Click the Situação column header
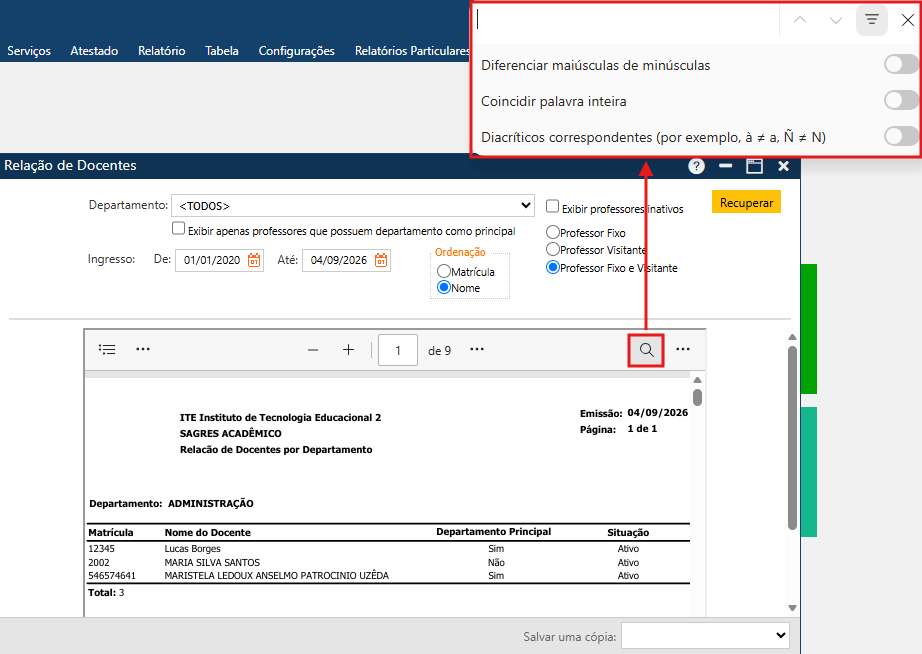Image resolution: width=922 pixels, height=654 pixels. point(628,532)
